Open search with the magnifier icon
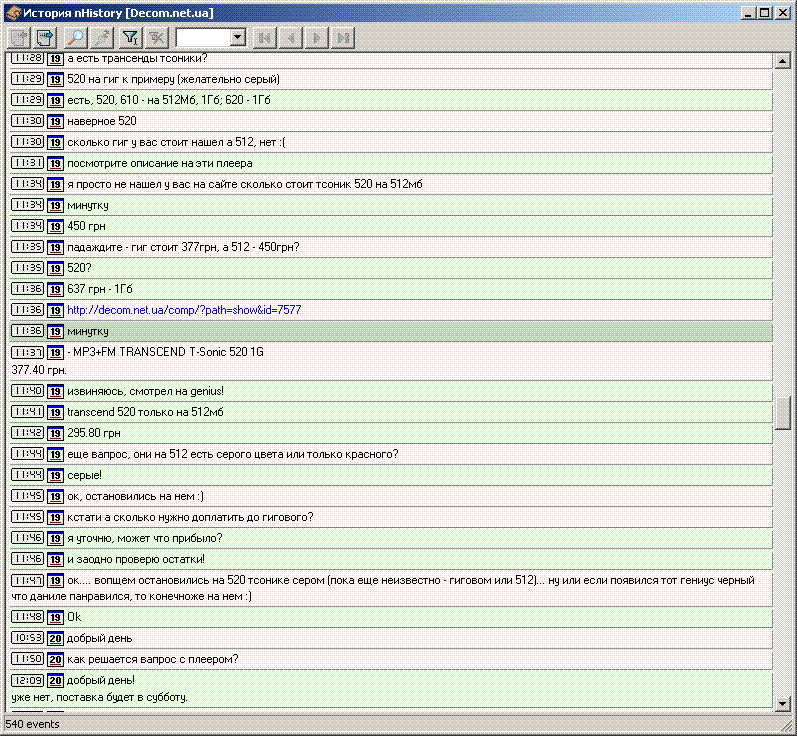The width and height of the screenshot is (797, 736). click(x=75, y=38)
